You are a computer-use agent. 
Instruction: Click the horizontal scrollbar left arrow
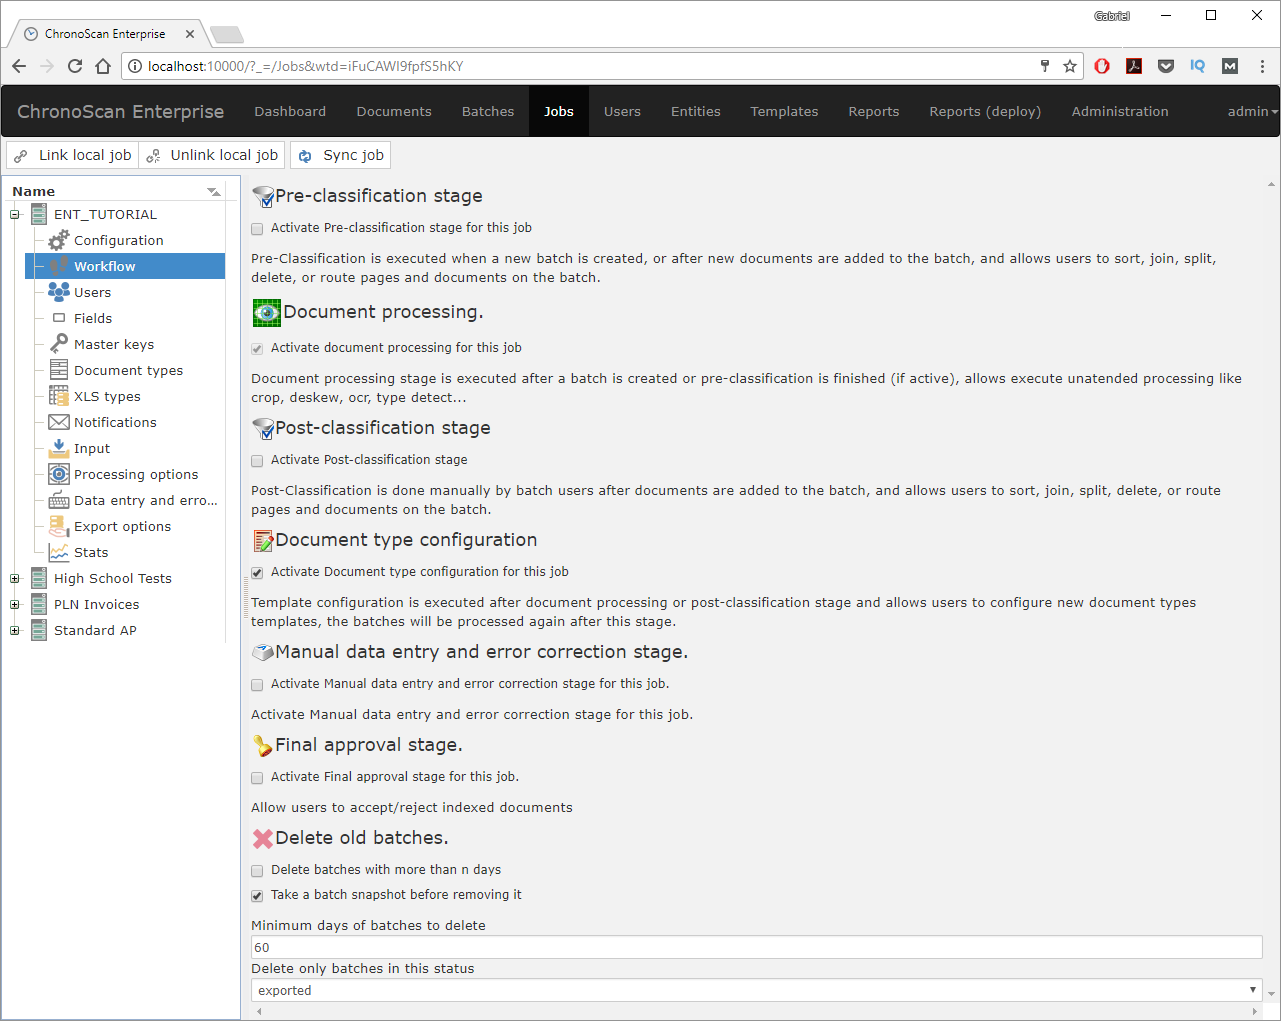coord(259,1011)
